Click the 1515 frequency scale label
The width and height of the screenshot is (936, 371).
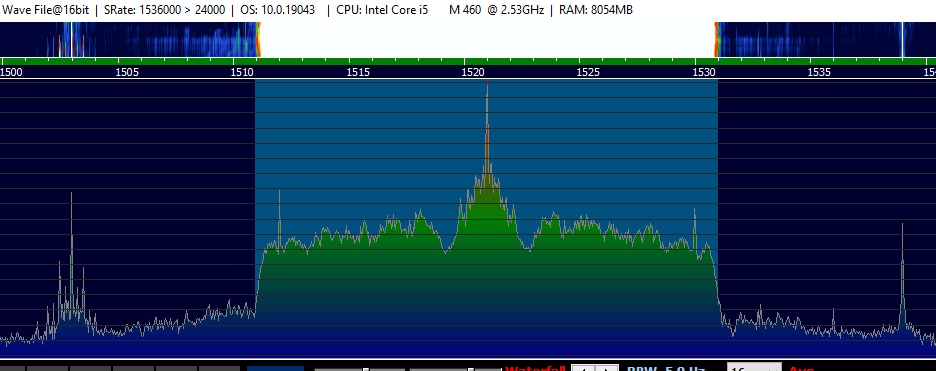tap(358, 73)
